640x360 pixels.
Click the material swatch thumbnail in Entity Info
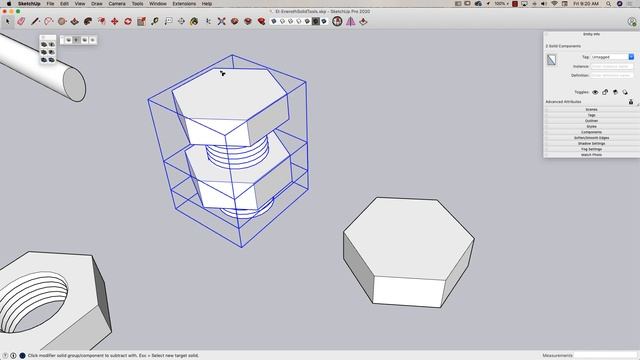tap(551, 60)
